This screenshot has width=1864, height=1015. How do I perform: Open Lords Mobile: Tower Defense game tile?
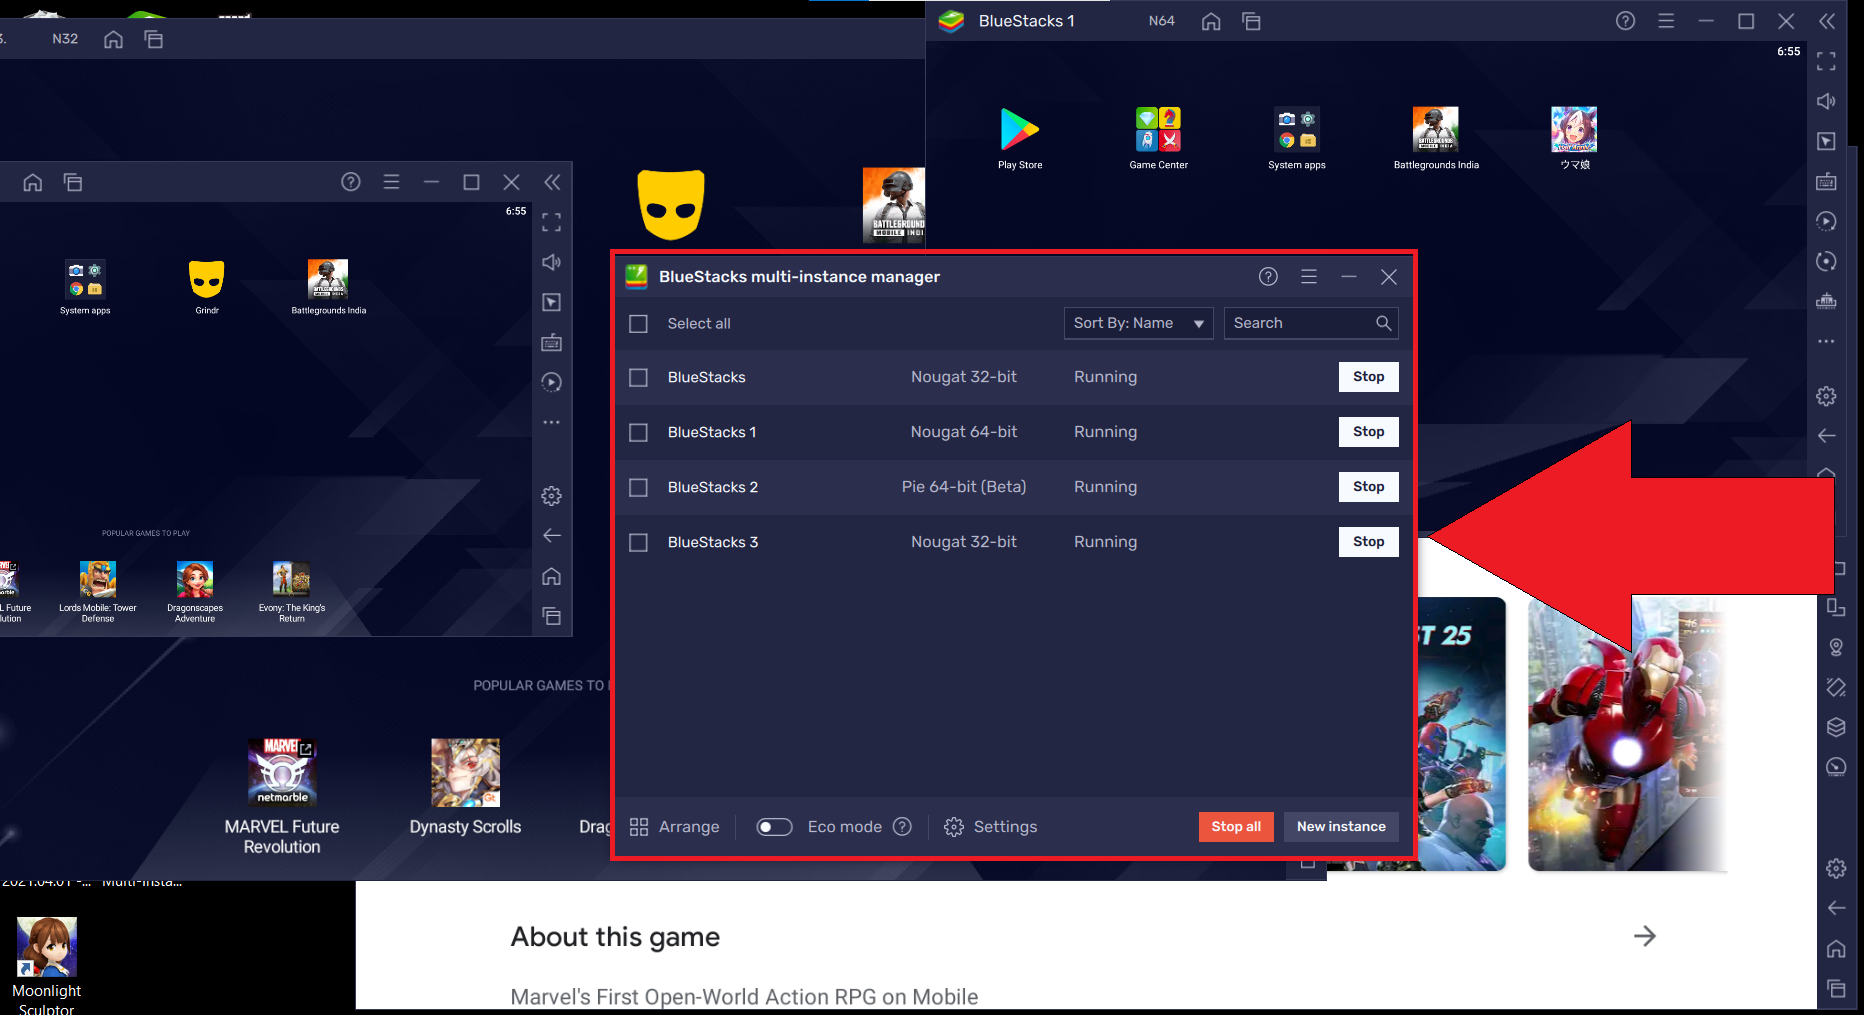click(x=98, y=591)
